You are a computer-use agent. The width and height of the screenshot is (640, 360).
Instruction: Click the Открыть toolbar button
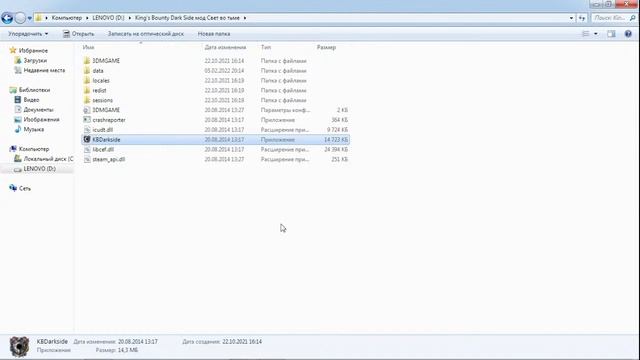tap(79, 34)
